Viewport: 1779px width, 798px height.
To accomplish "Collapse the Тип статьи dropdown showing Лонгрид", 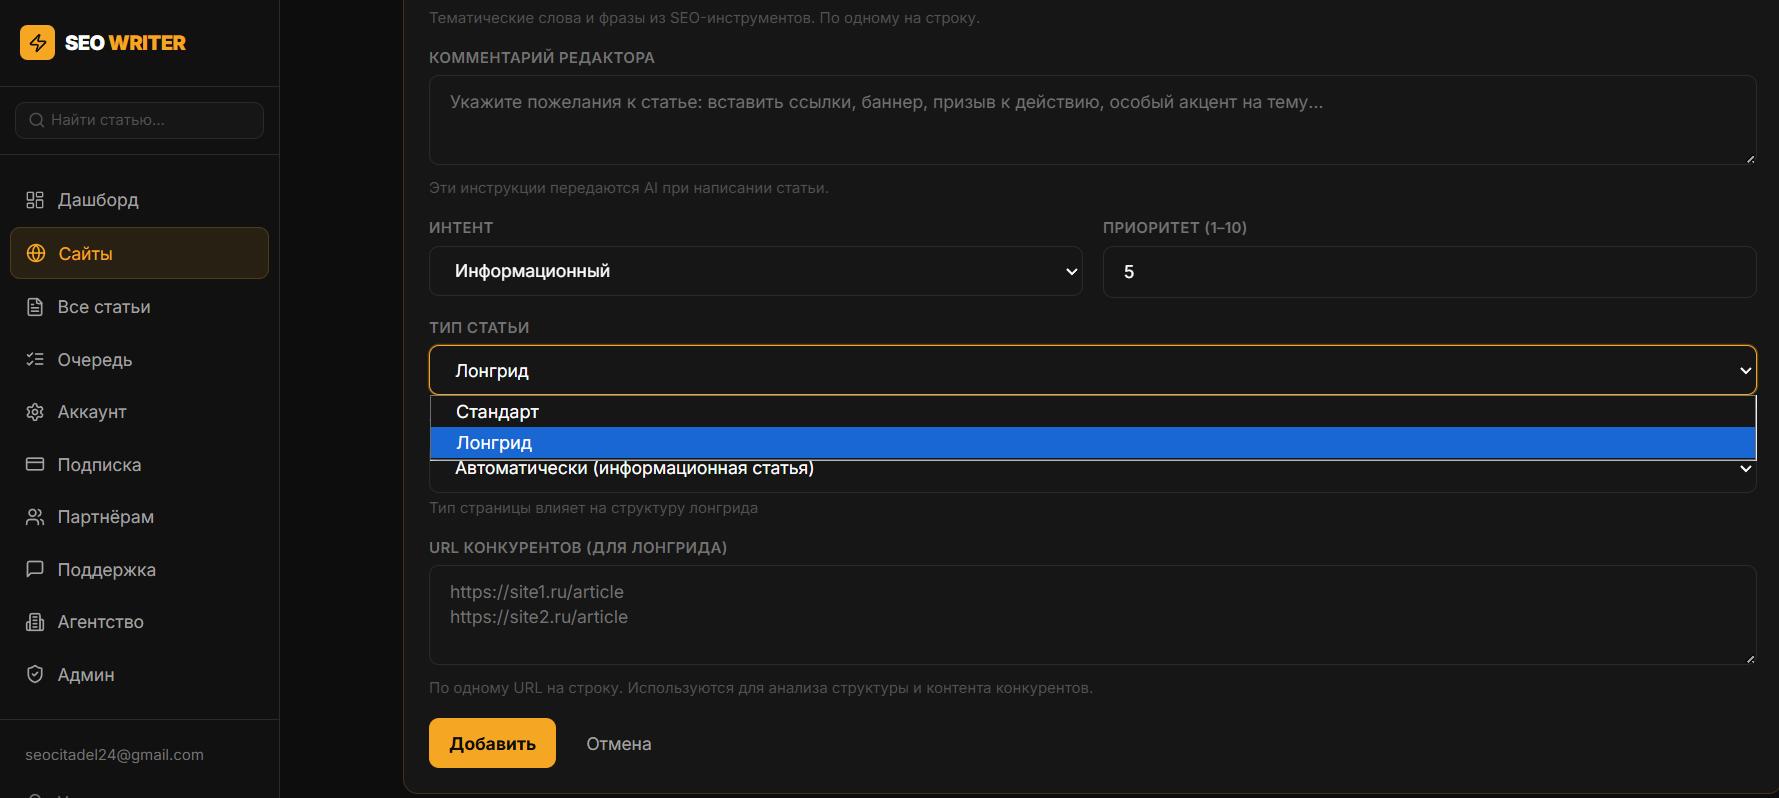I will click(x=1092, y=370).
